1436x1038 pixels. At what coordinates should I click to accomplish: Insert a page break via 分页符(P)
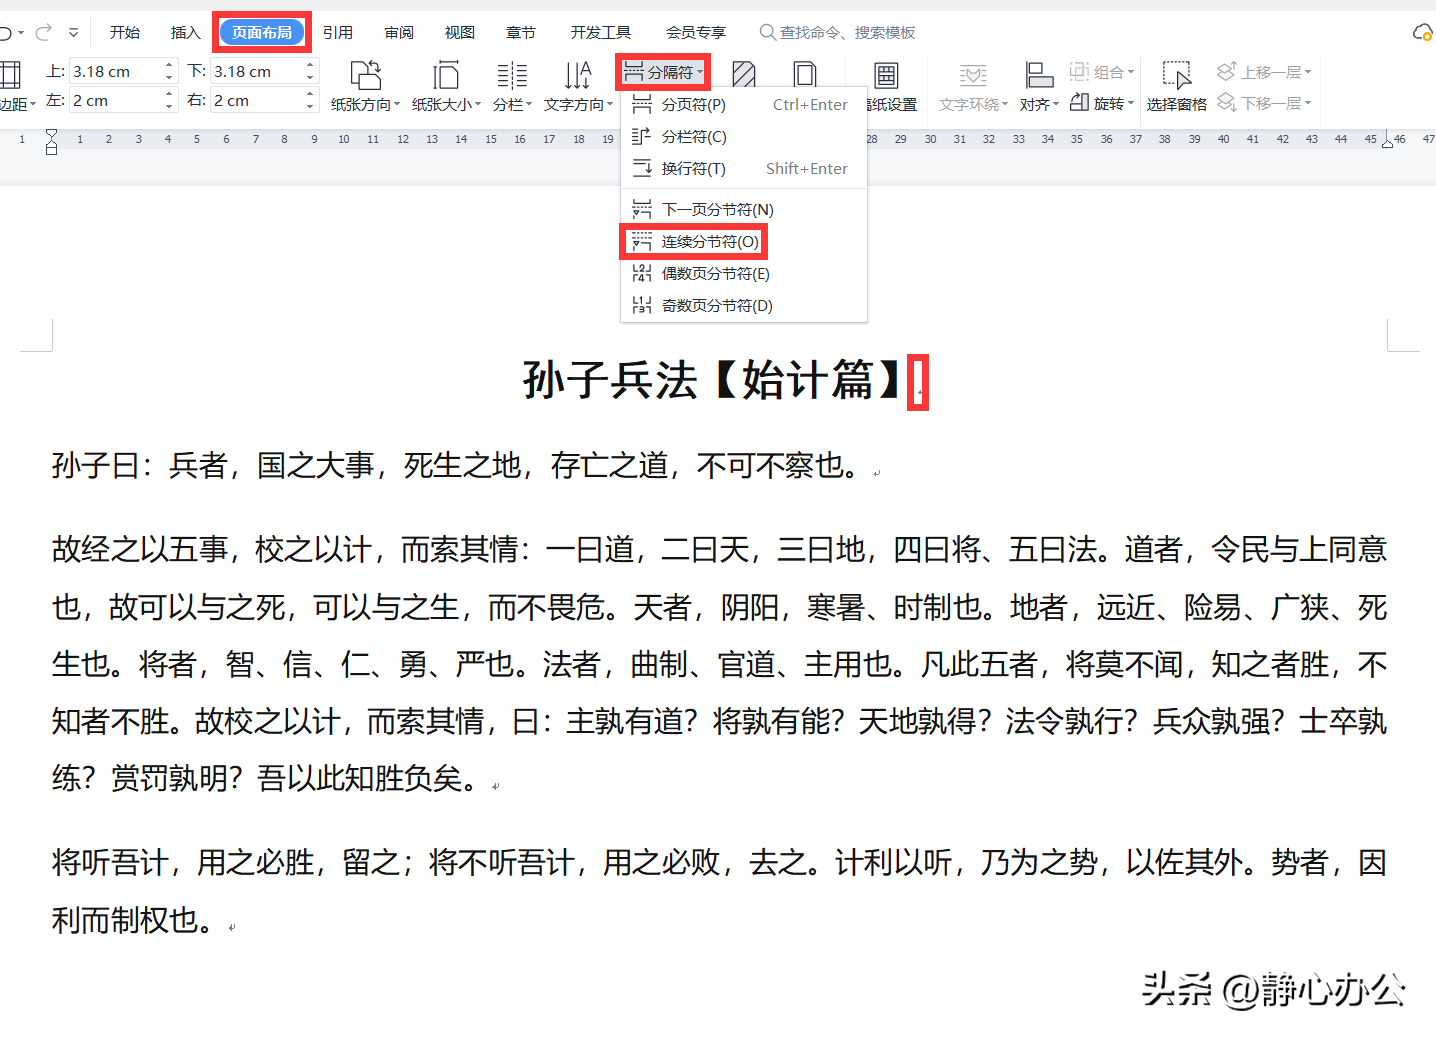(693, 105)
